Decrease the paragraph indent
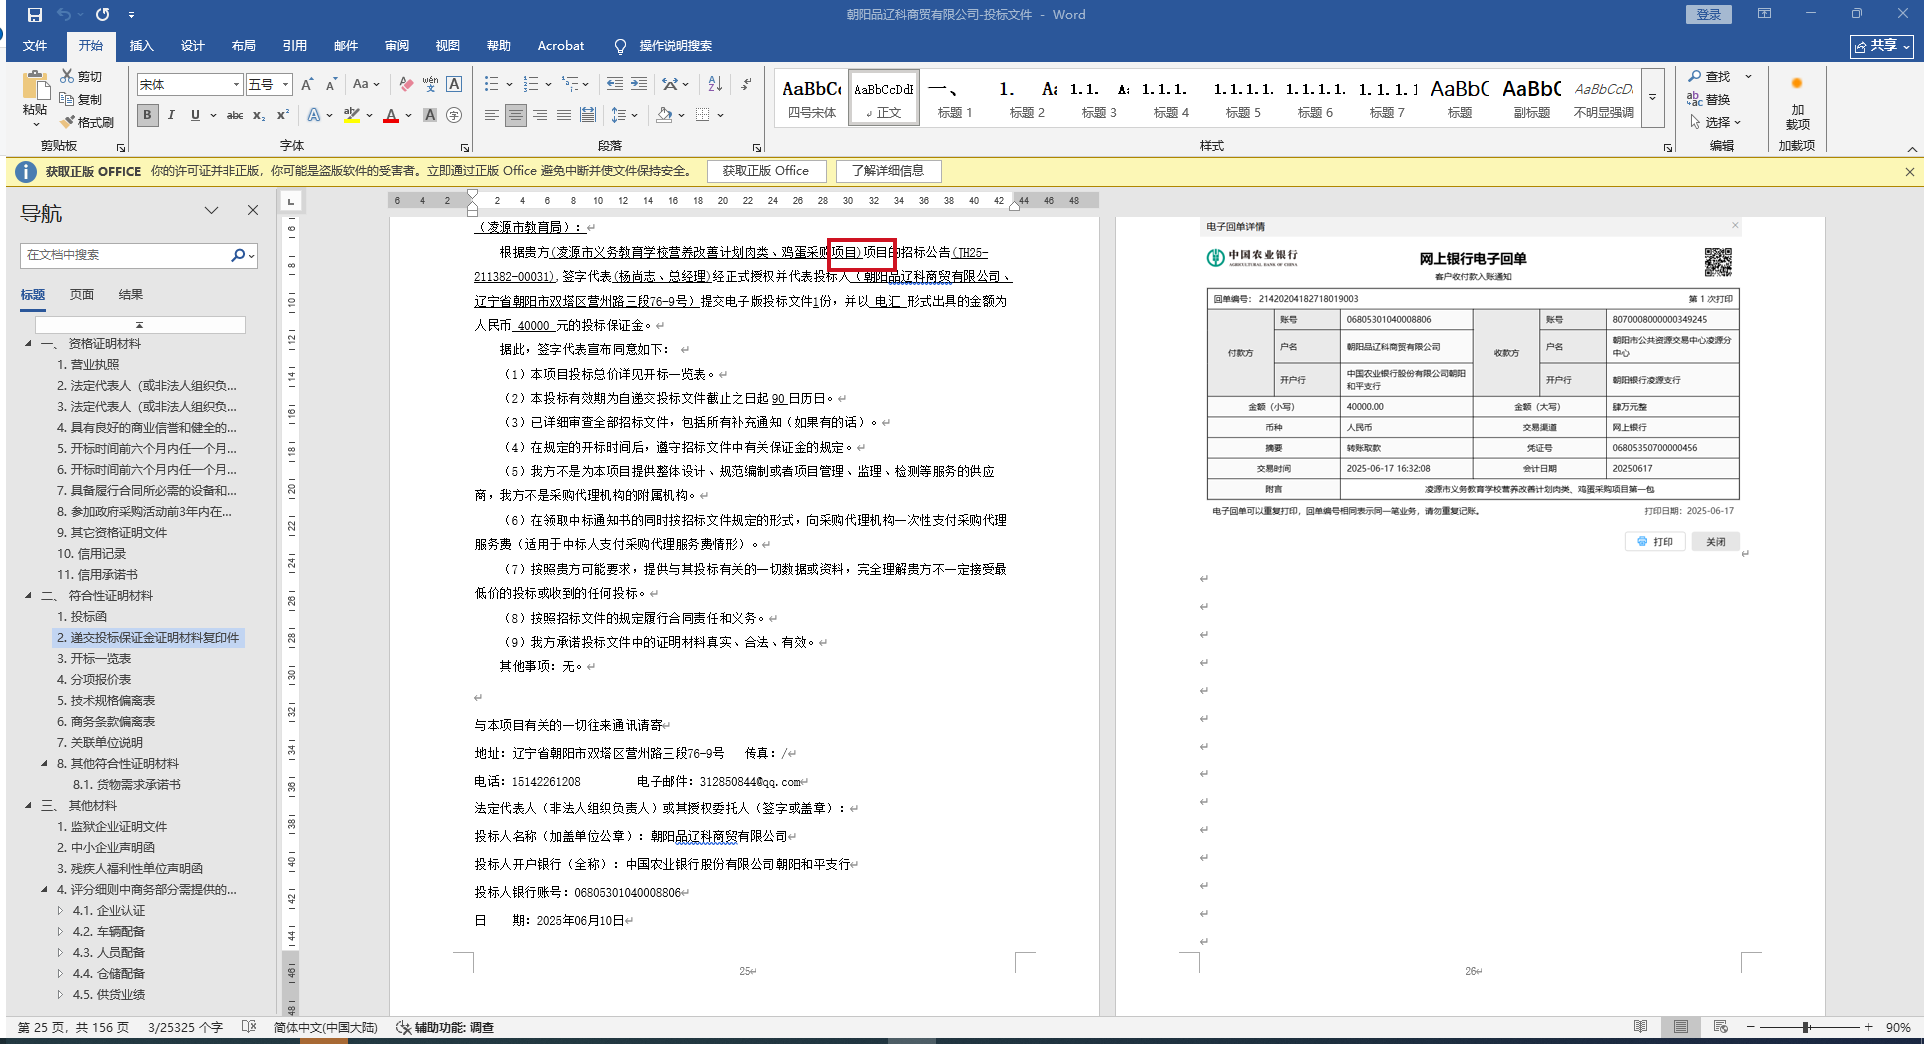Viewport: 1924px width, 1044px height. (615, 85)
